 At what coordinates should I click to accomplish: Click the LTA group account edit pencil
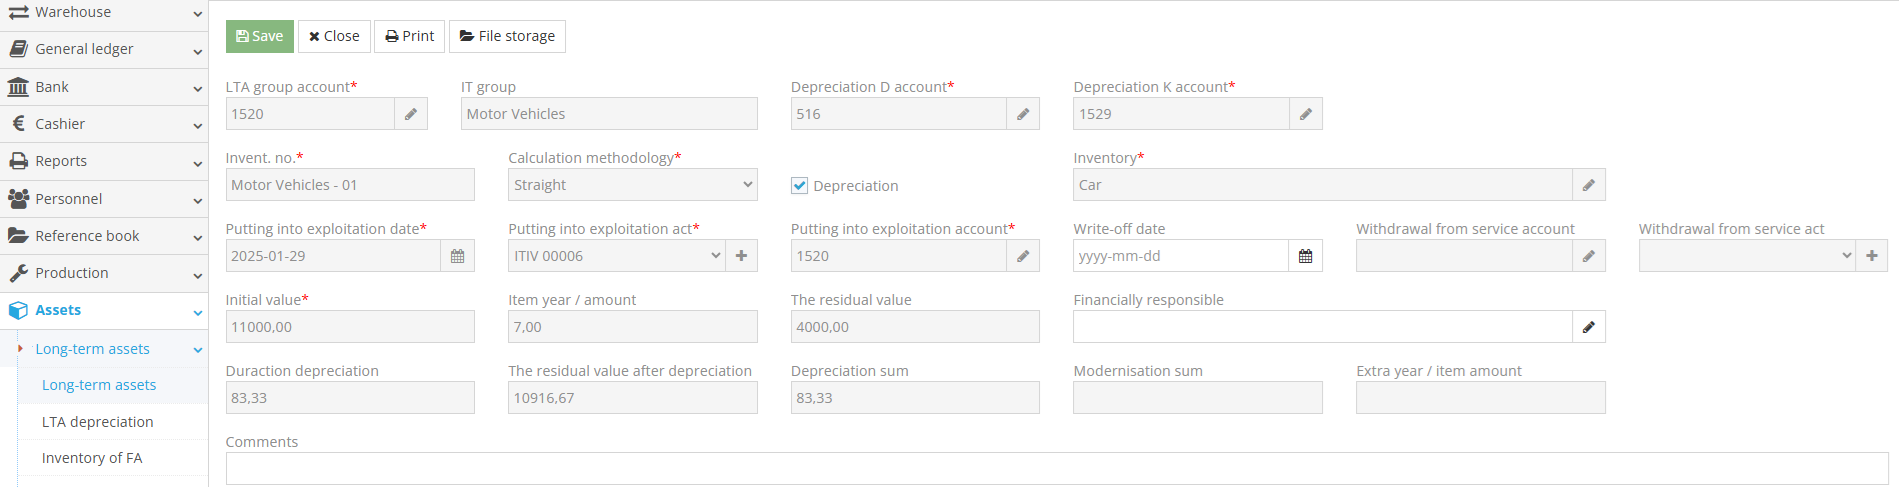(x=411, y=114)
